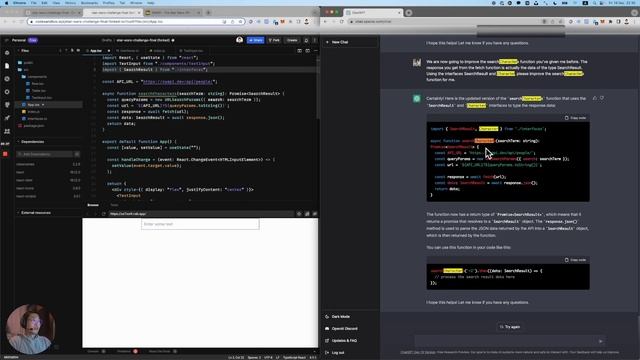Click Try again in ChatGPT
This screenshot has height=360, width=640.
point(510,327)
